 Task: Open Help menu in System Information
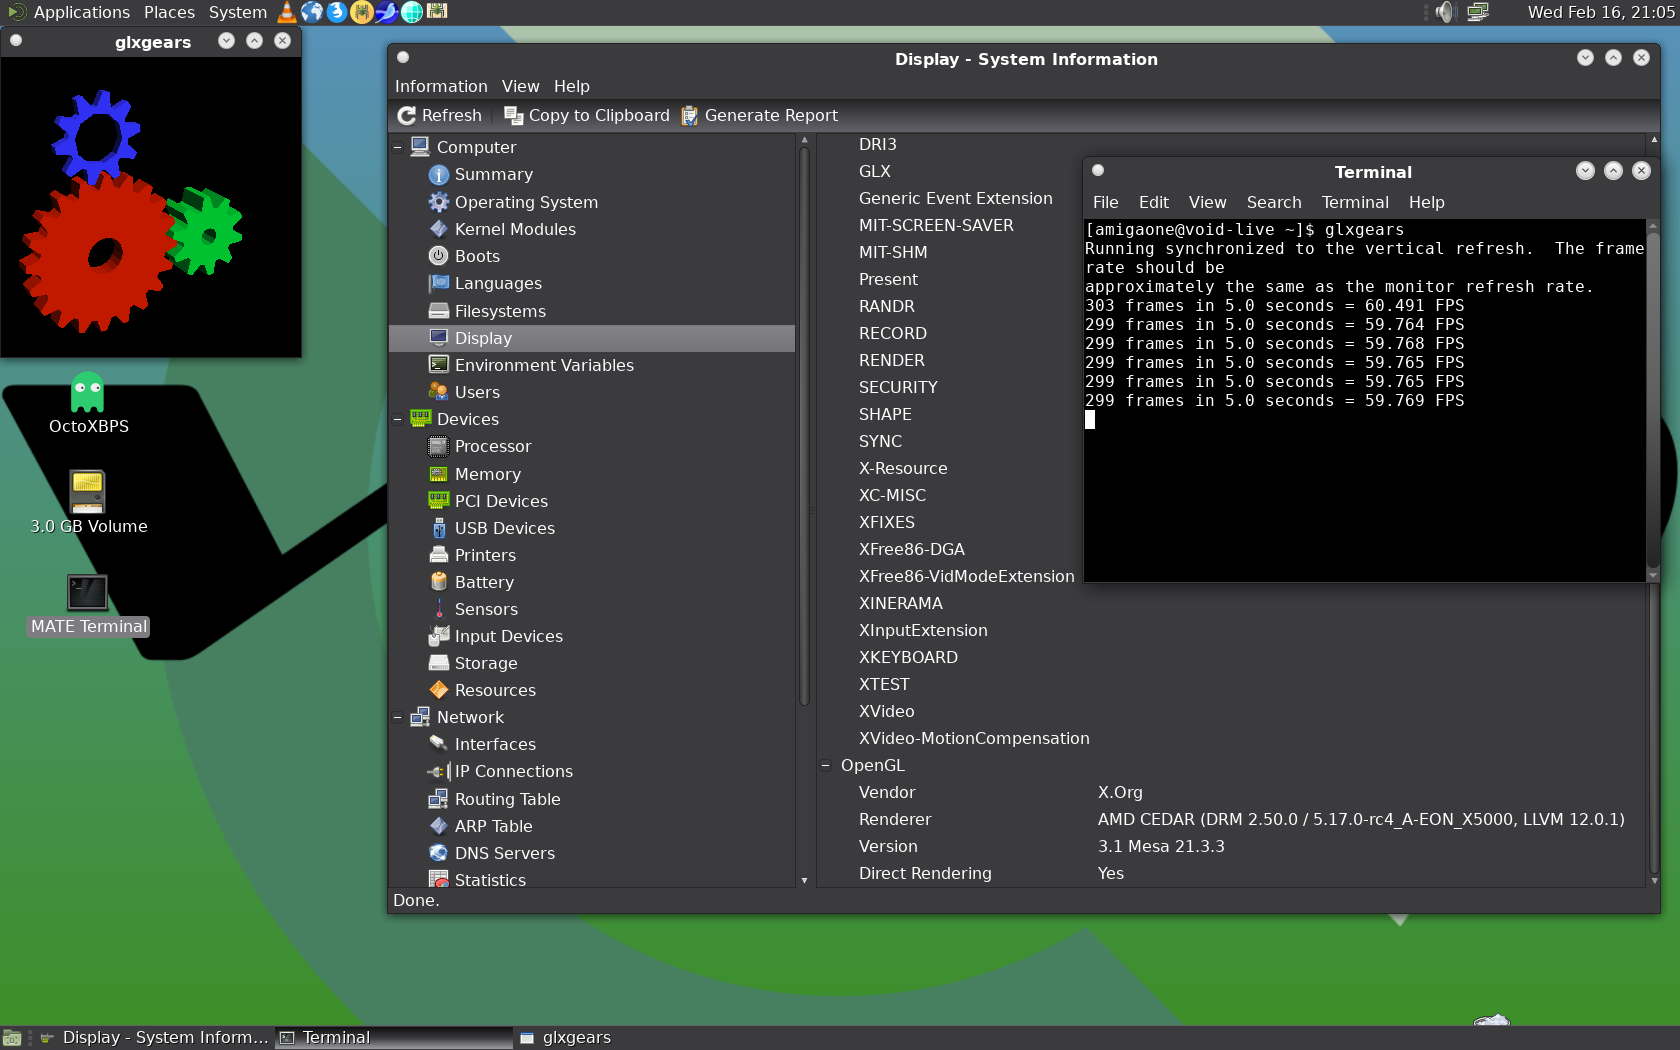click(572, 86)
